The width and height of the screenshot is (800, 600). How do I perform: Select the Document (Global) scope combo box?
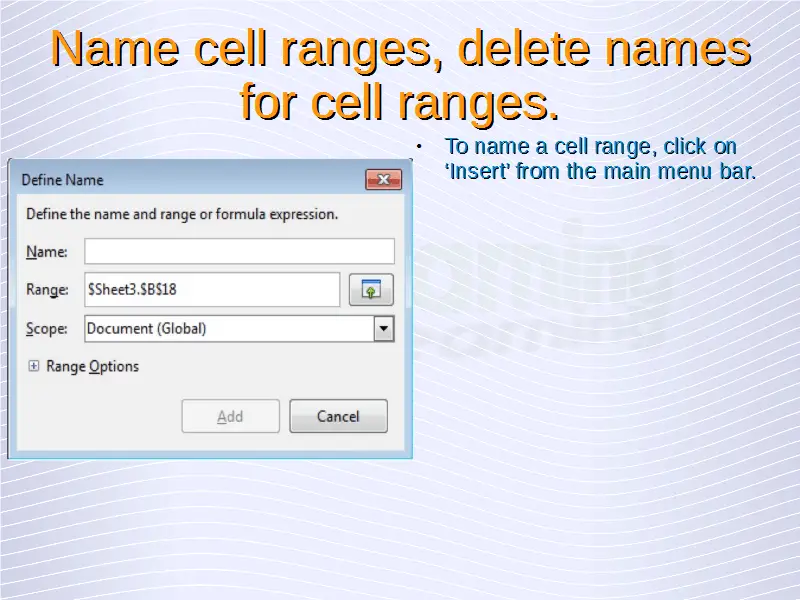tap(228, 329)
